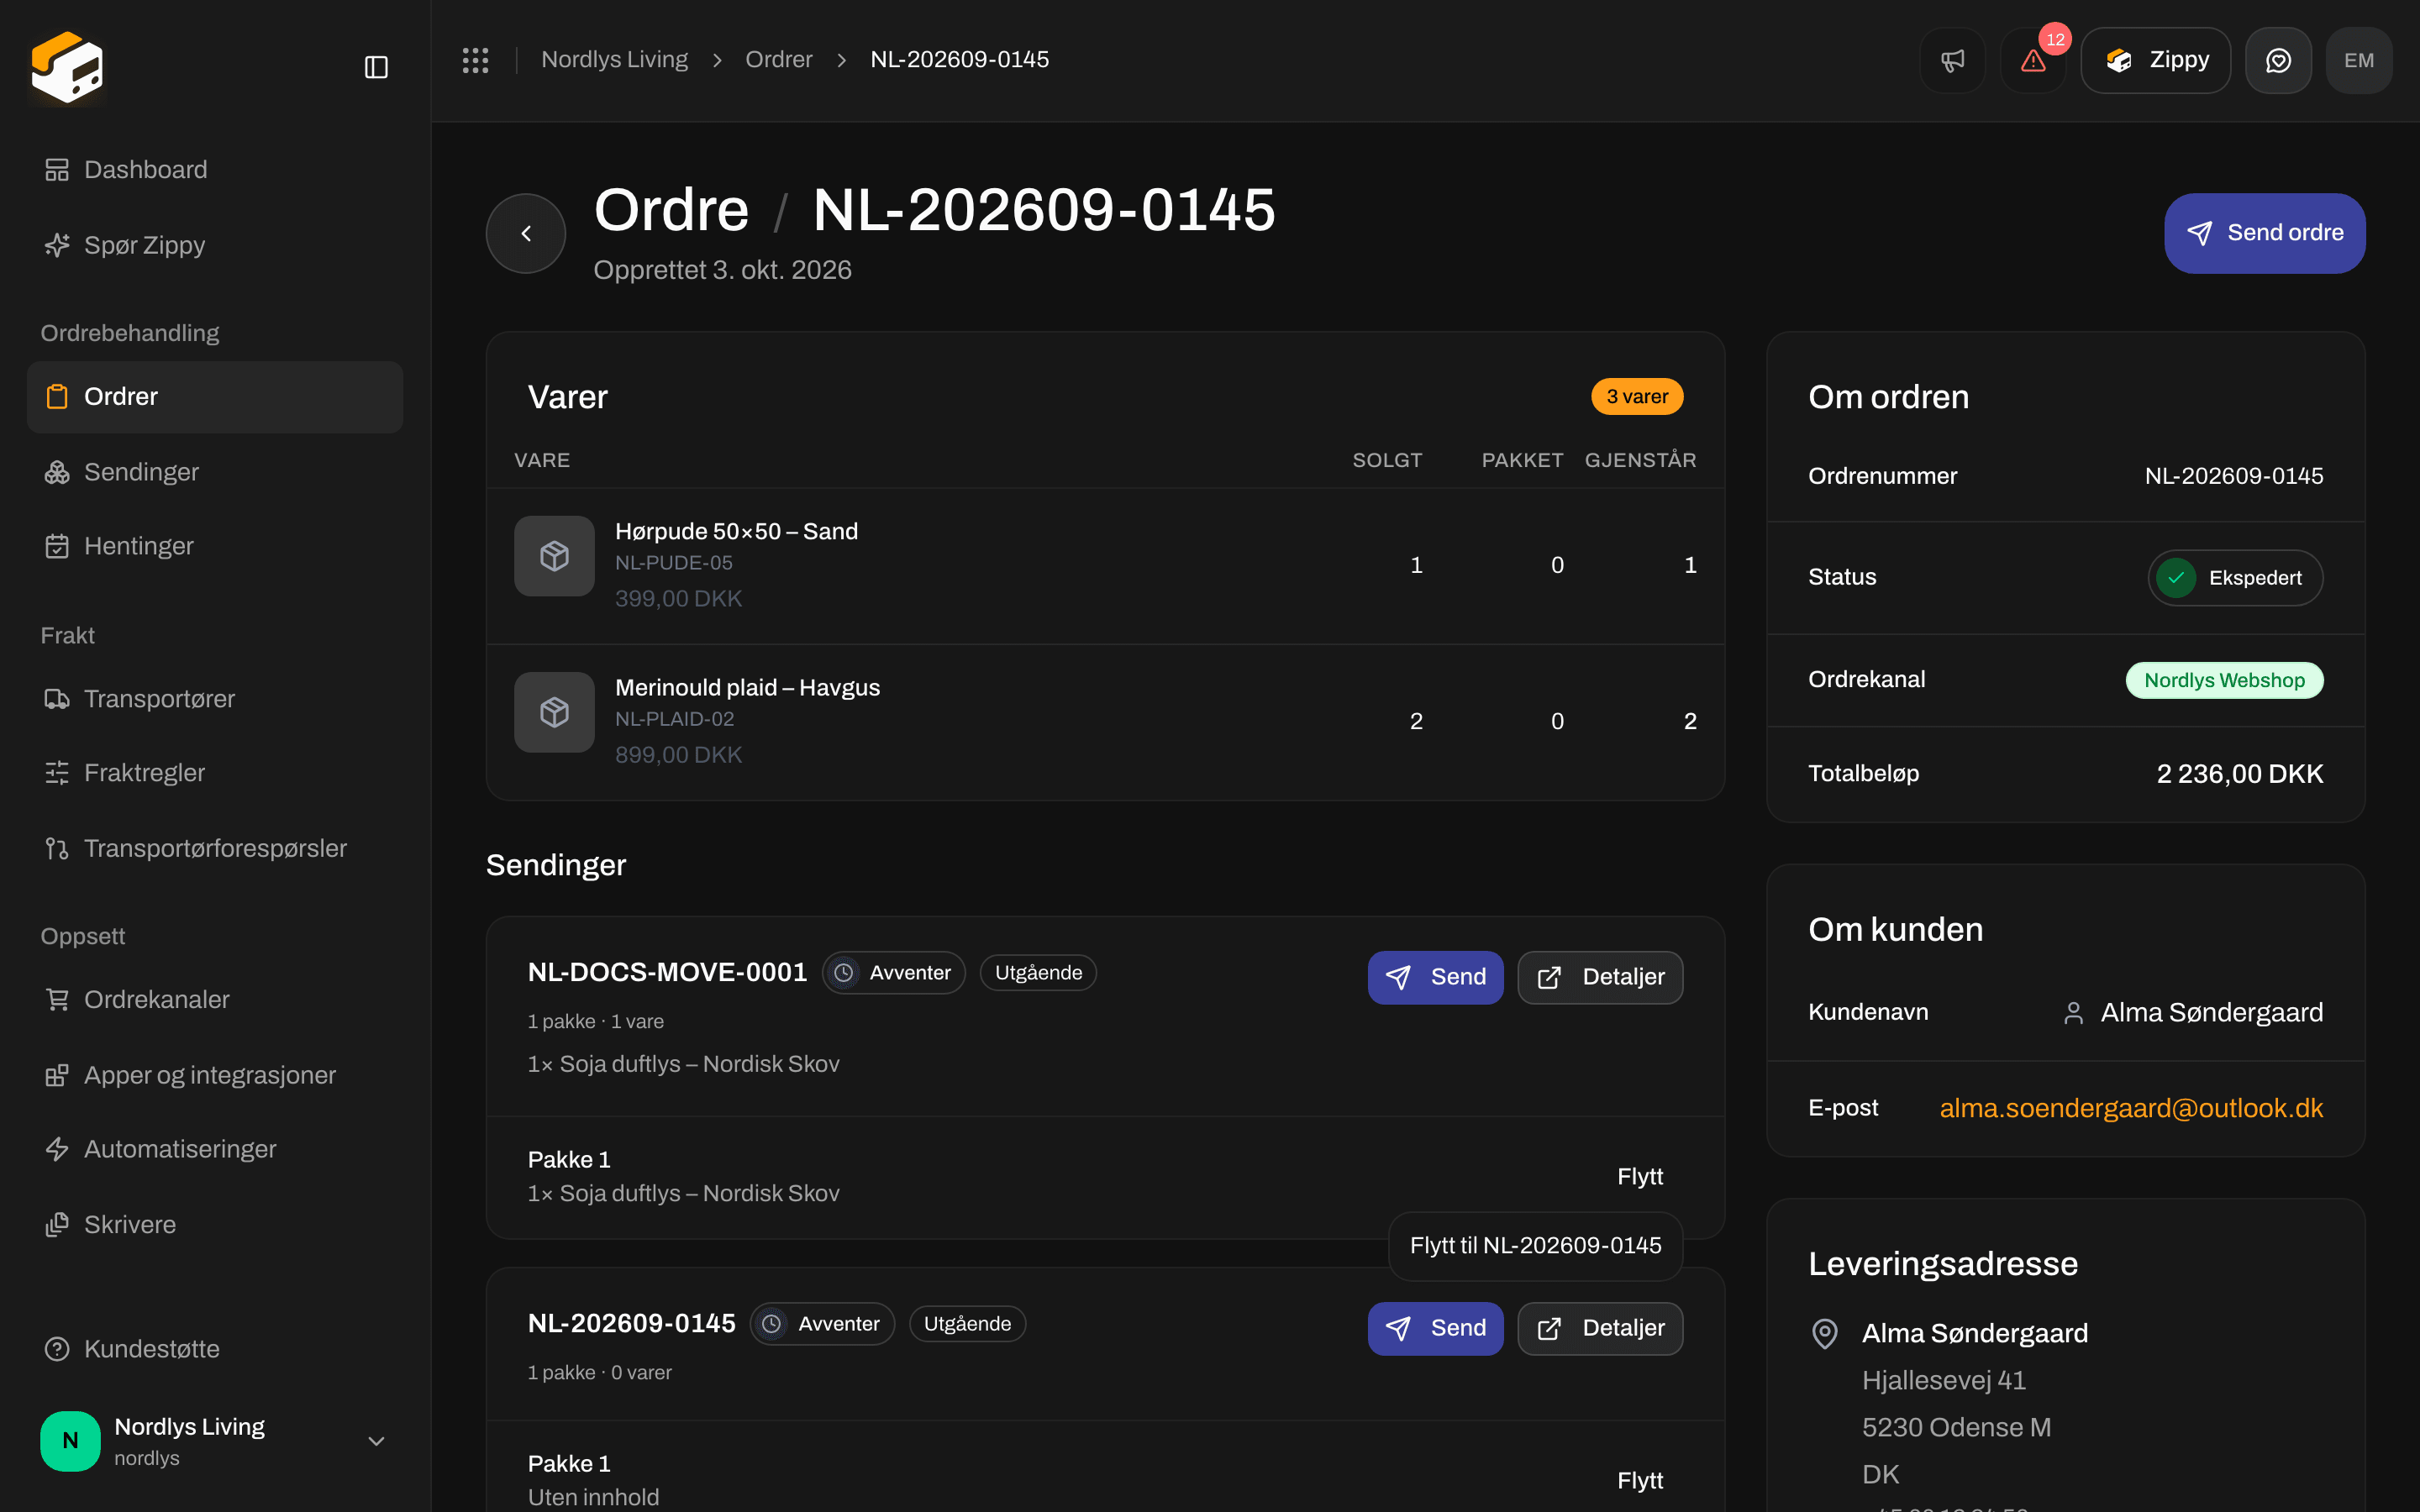Screen dimensions: 2420x1512
Task: Open Transportørforespørsler page
Action: coord(215,848)
